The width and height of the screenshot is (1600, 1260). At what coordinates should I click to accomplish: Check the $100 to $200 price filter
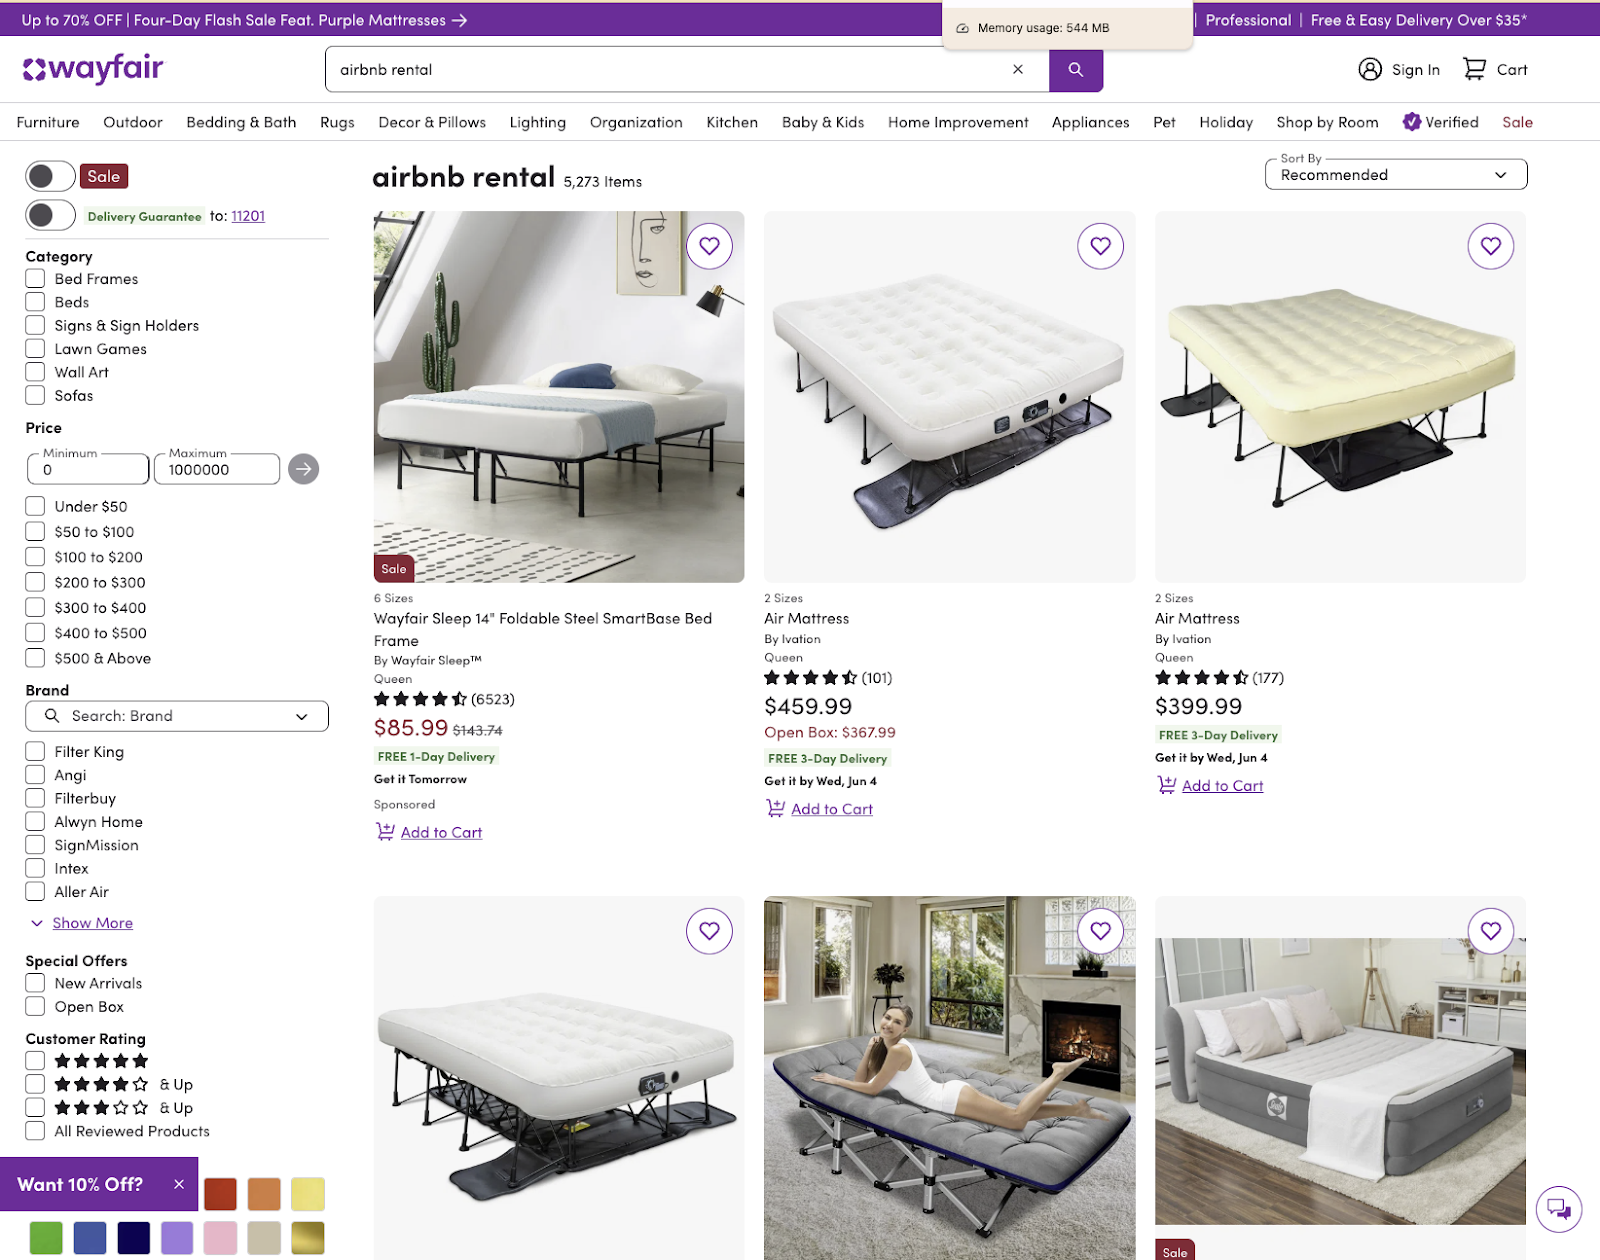coord(35,557)
